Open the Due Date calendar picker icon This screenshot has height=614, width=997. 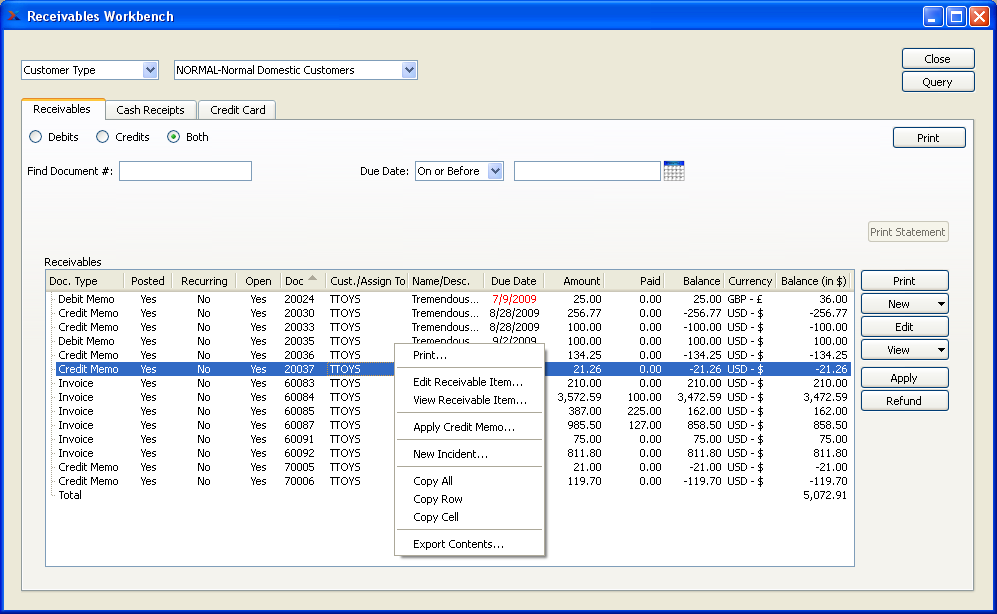673,171
